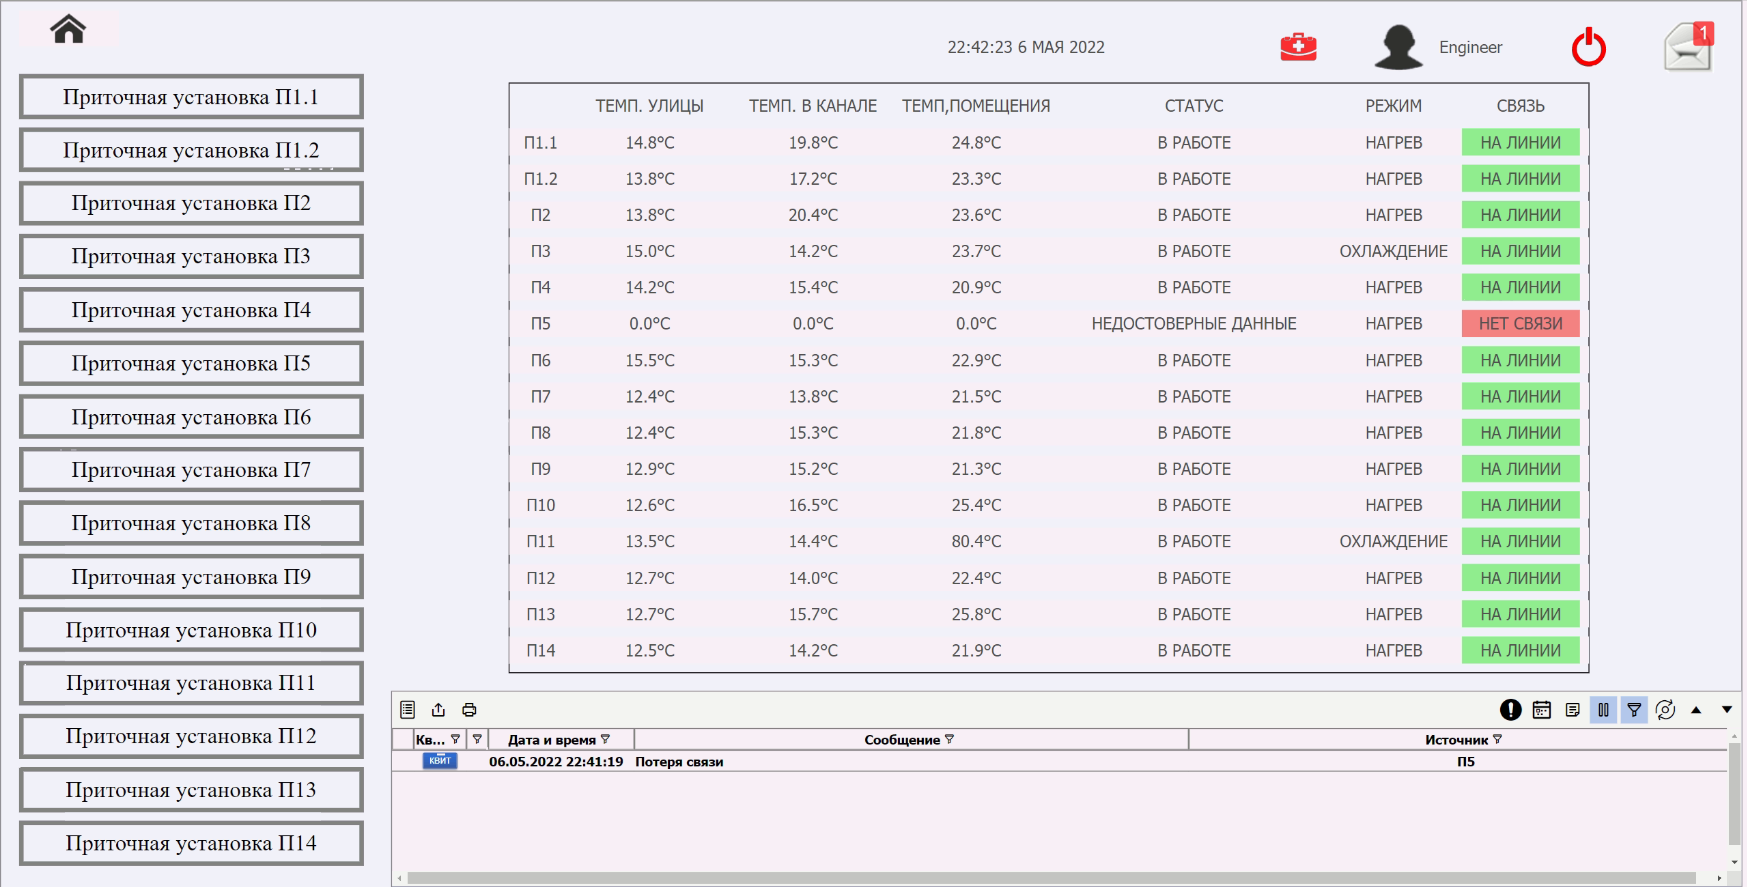The image size is (1747, 887).
Task: Open Приточная установка П13
Action: pos(191,790)
